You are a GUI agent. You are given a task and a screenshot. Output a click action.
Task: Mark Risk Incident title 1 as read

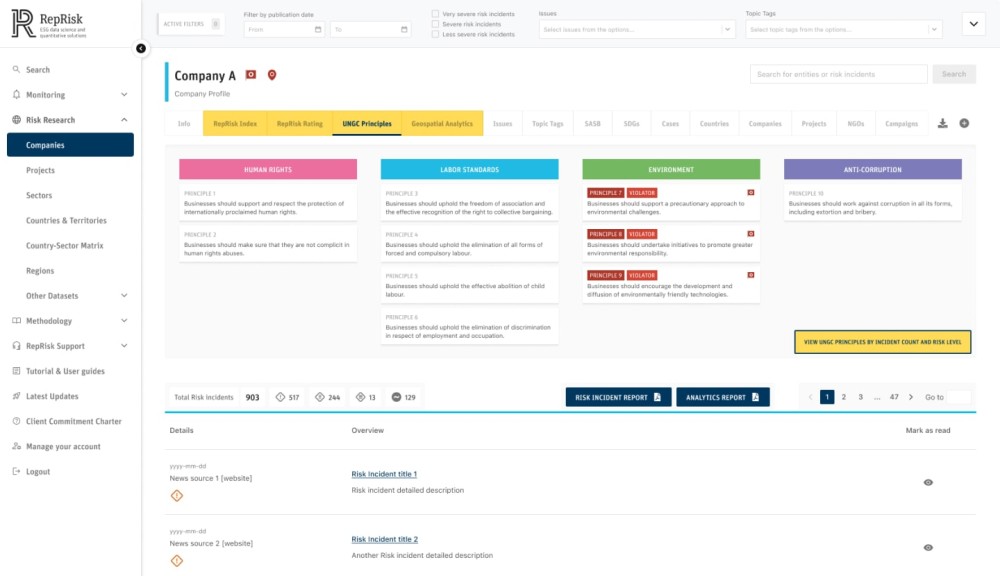pyautogui.click(x=928, y=482)
